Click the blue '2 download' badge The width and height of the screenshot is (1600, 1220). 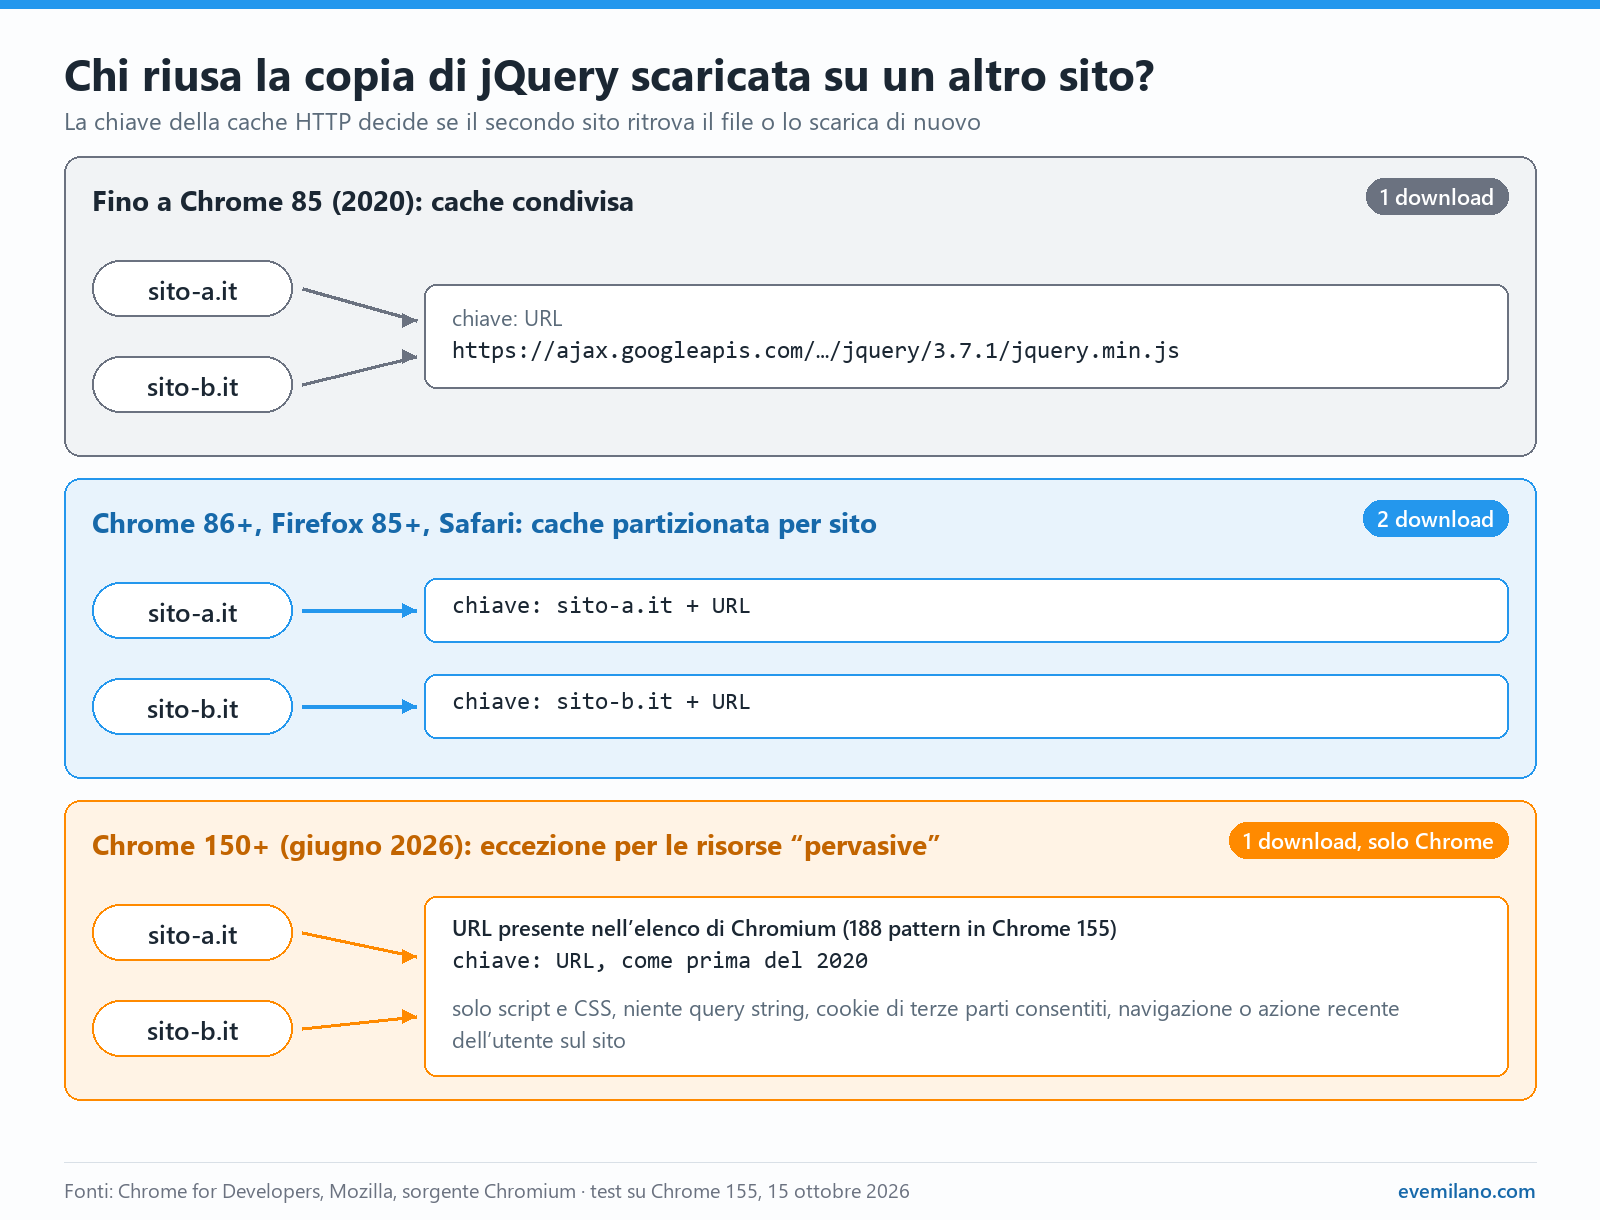coord(1436,519)
